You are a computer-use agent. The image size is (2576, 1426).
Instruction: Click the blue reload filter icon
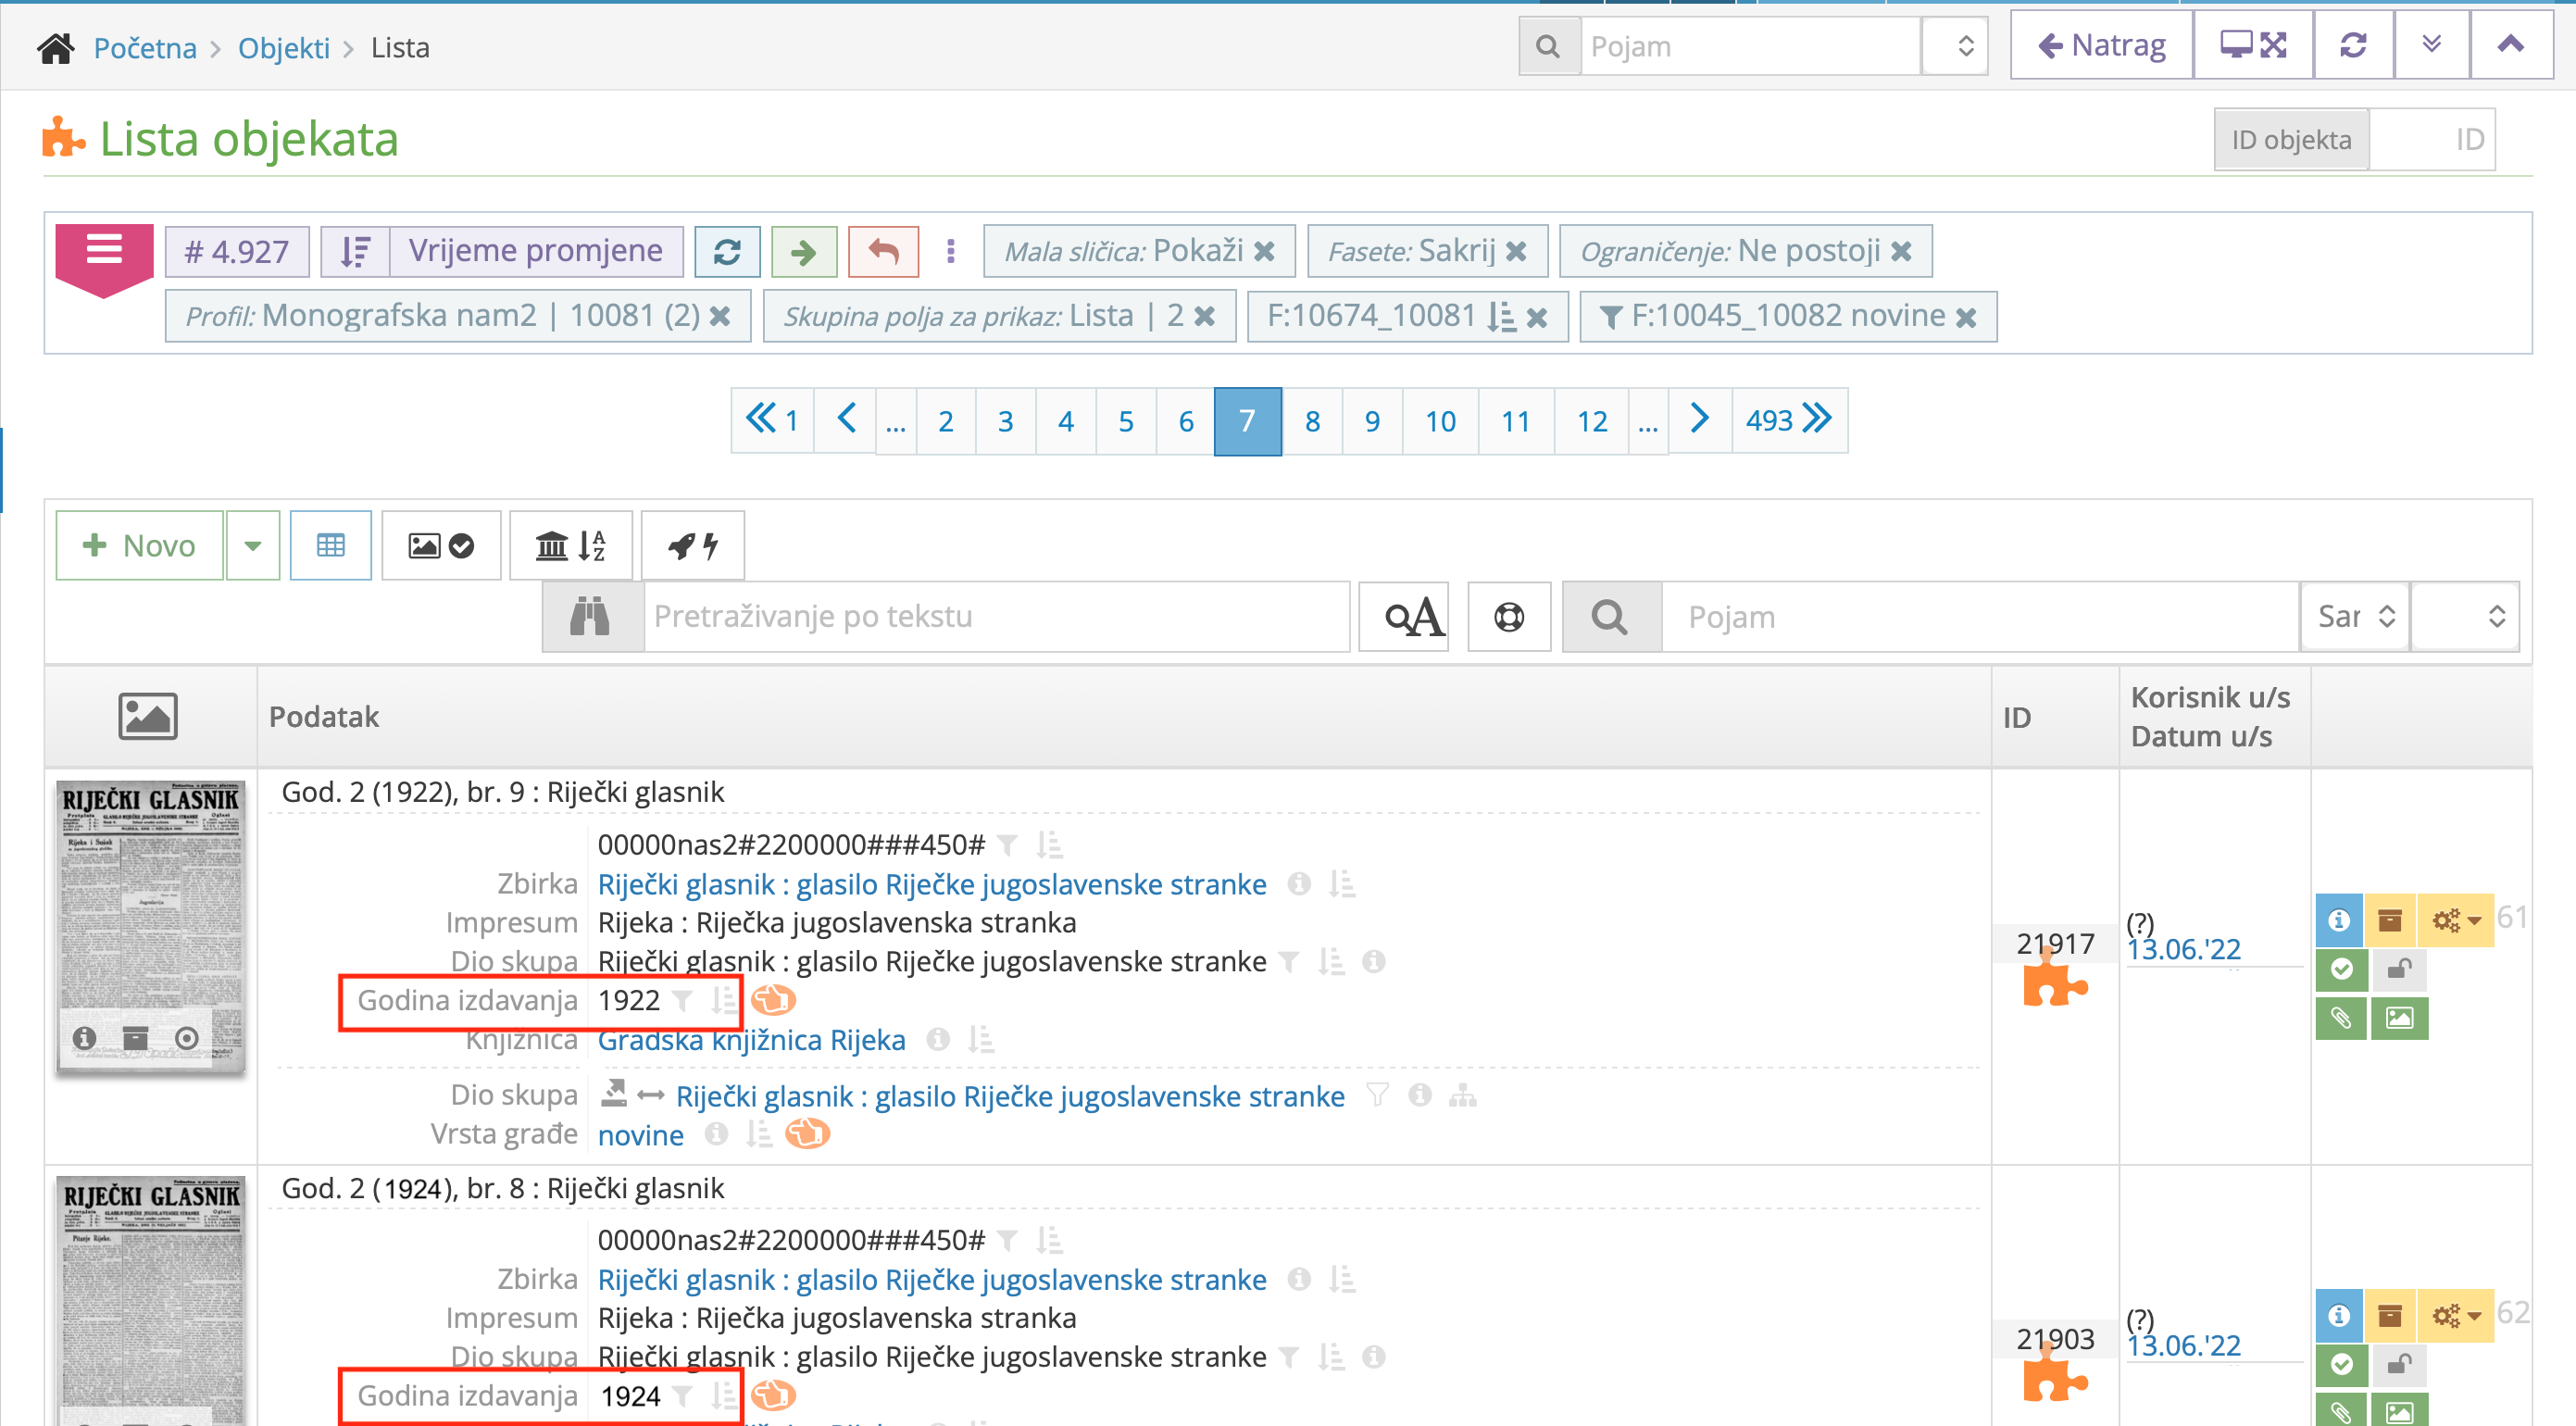click(727, 251)
